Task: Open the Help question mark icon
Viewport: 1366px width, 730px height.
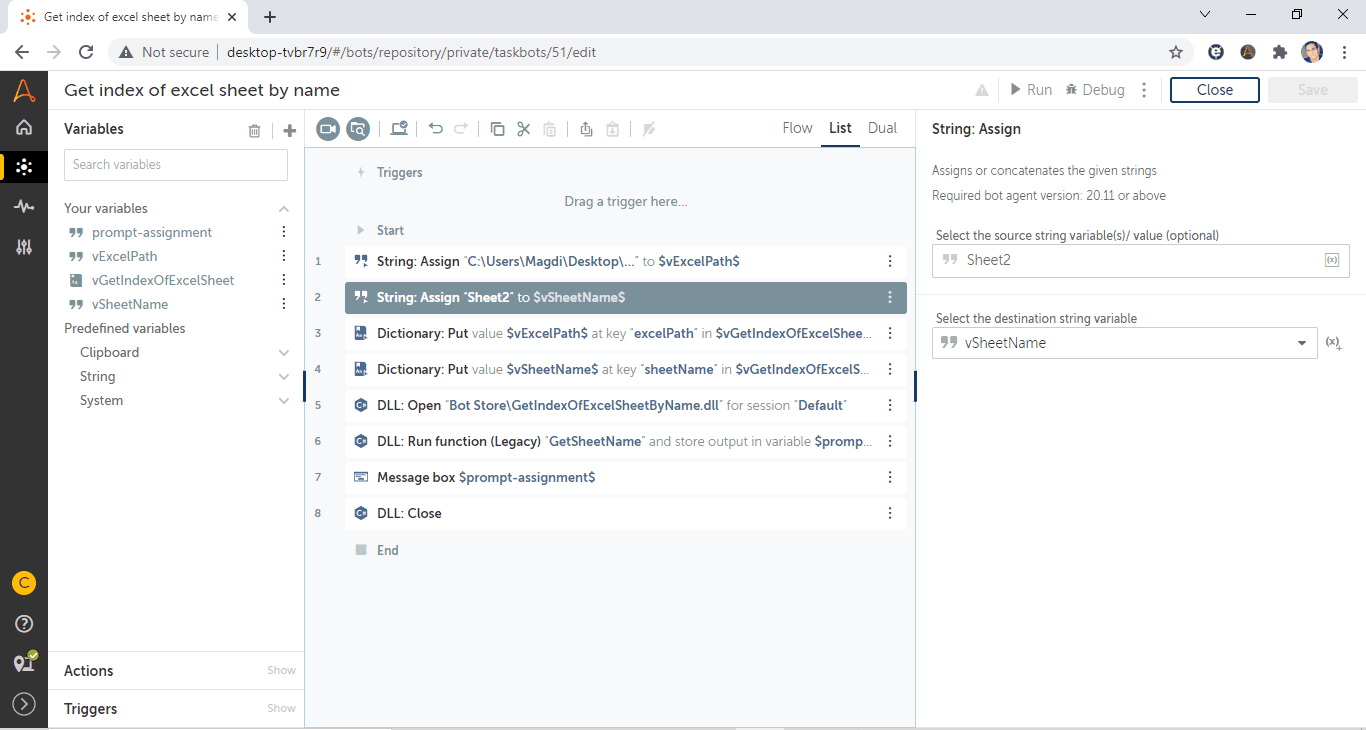Action: (x=24, y=624)
